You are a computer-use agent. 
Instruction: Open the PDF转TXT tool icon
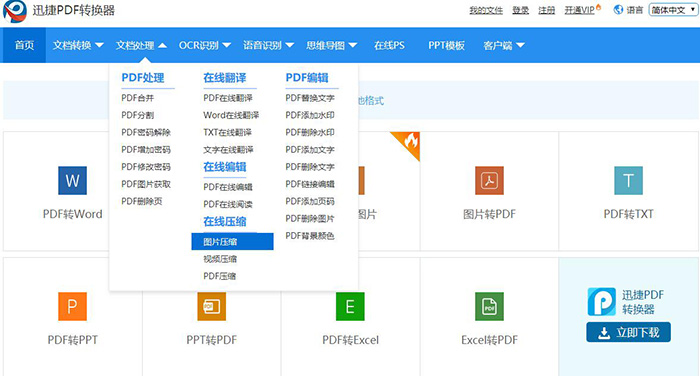click(x=629, y=180)
